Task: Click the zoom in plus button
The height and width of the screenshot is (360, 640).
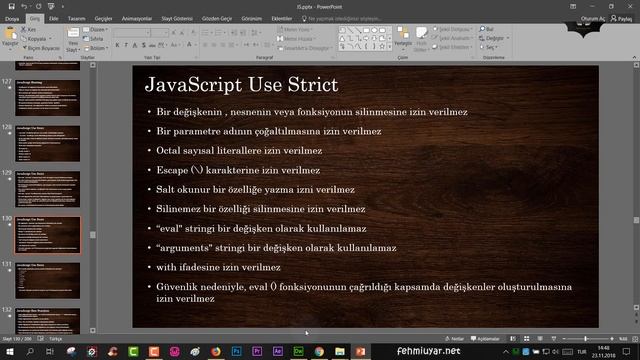Action: (612, 339)
